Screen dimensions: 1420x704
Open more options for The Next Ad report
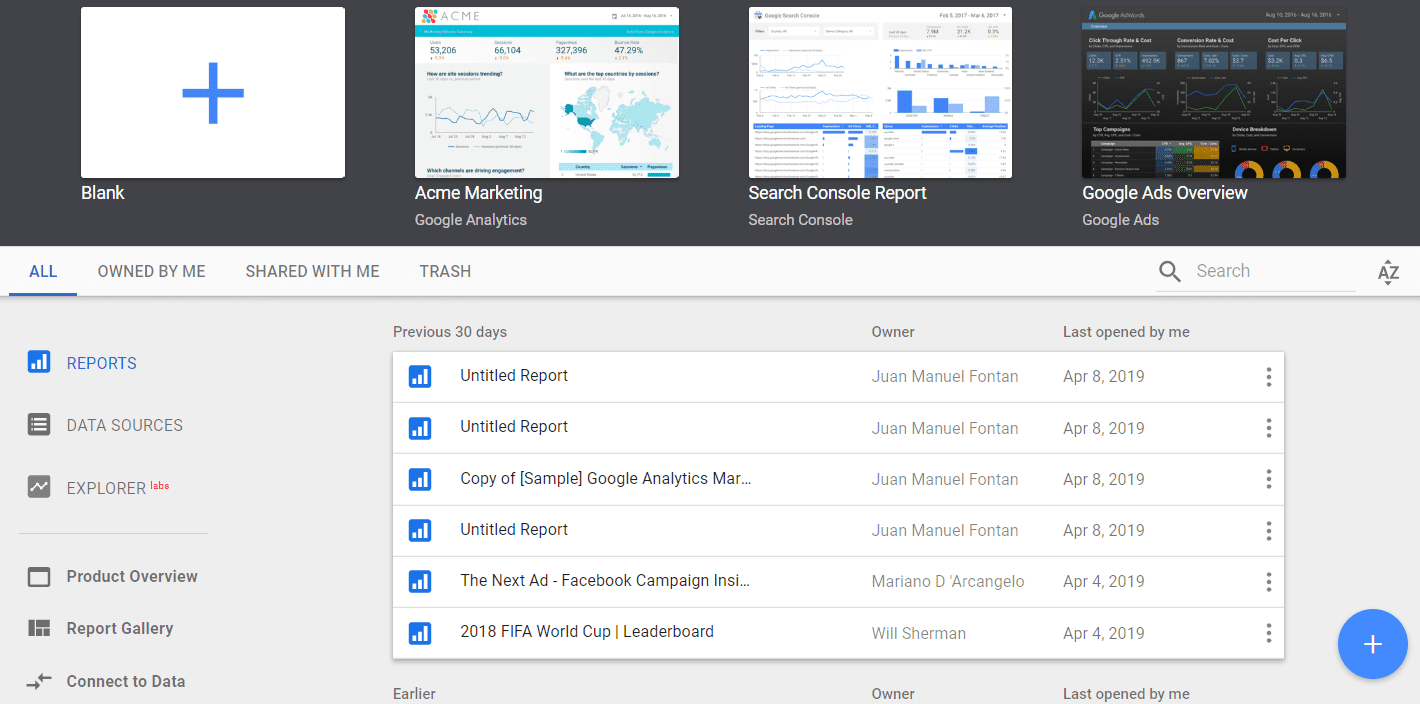(x=1268, y=581)
